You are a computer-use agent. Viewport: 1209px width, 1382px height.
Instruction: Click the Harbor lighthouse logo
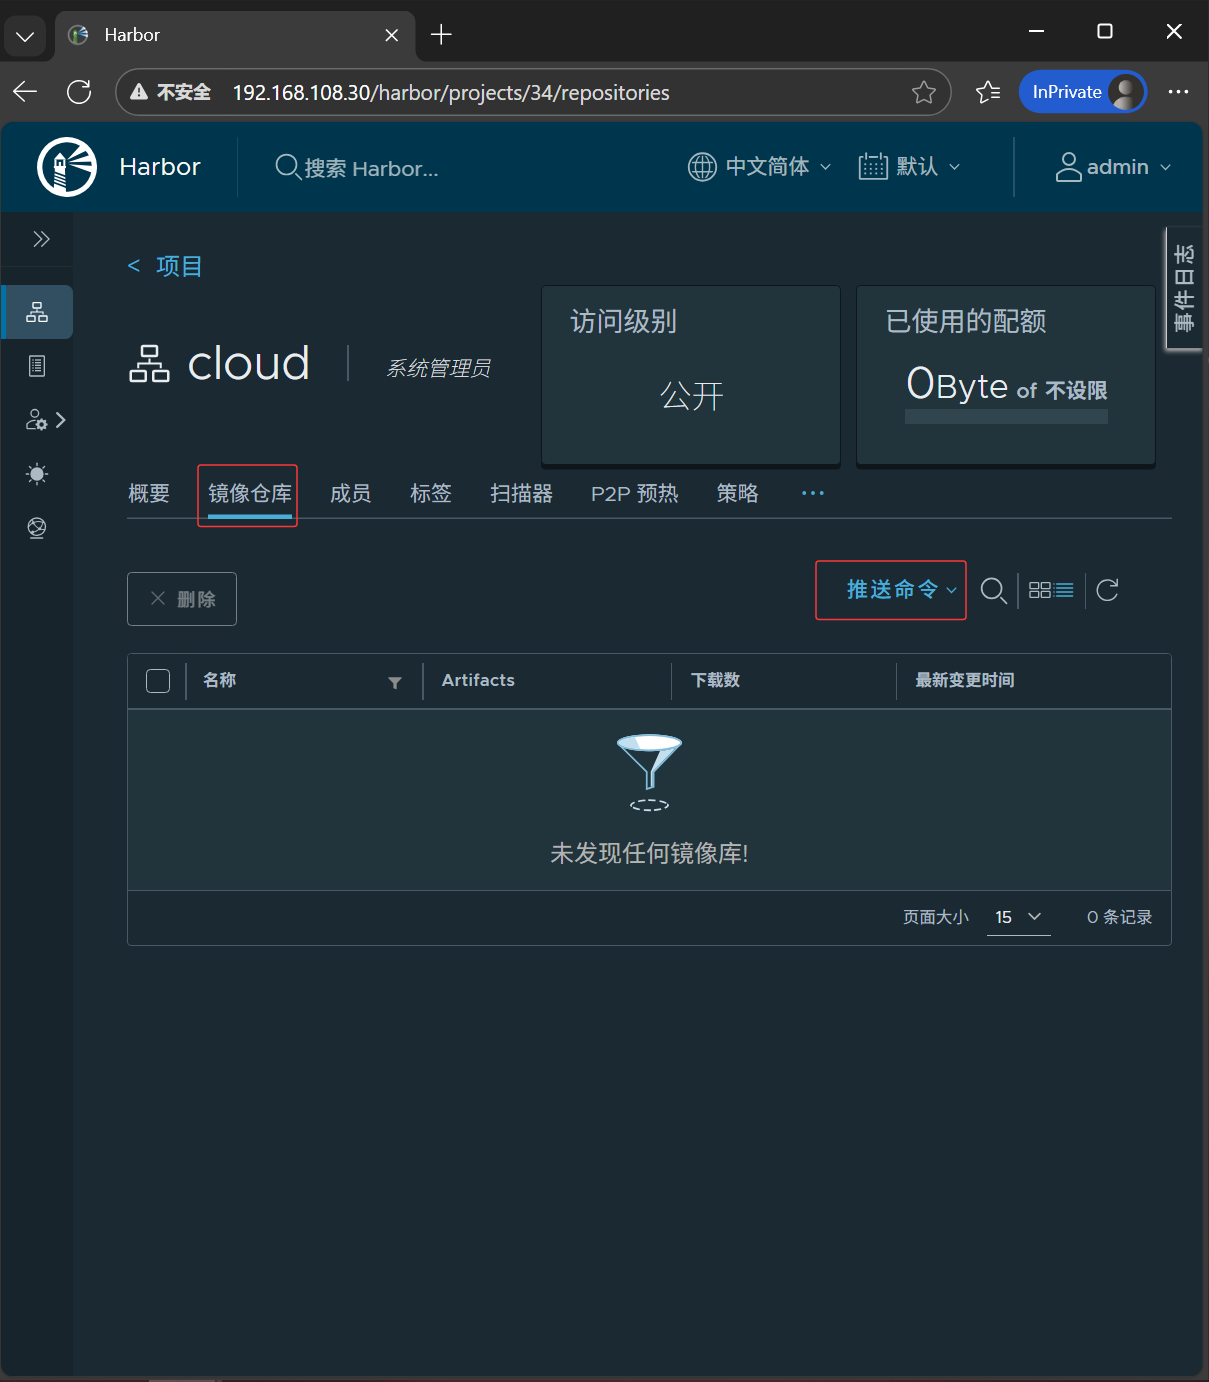click(67, 167)
